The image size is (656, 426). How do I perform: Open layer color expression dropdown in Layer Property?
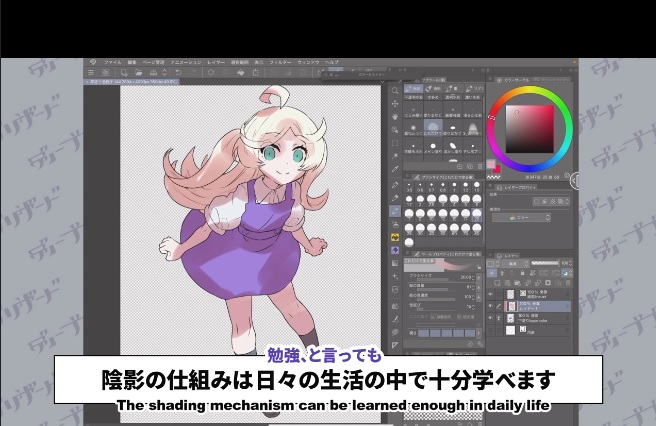[x=521, y=218]
